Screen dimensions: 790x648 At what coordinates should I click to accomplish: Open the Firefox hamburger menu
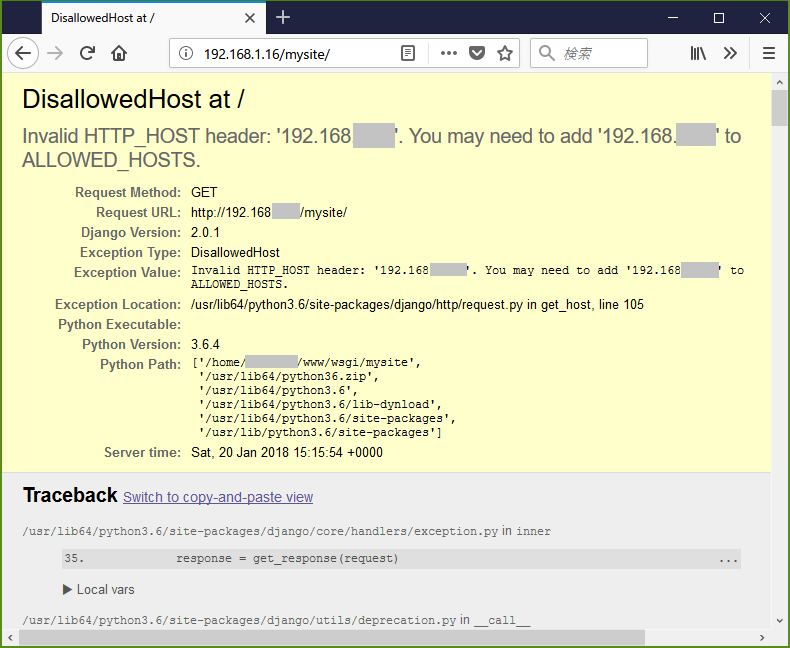pos(769,53)
